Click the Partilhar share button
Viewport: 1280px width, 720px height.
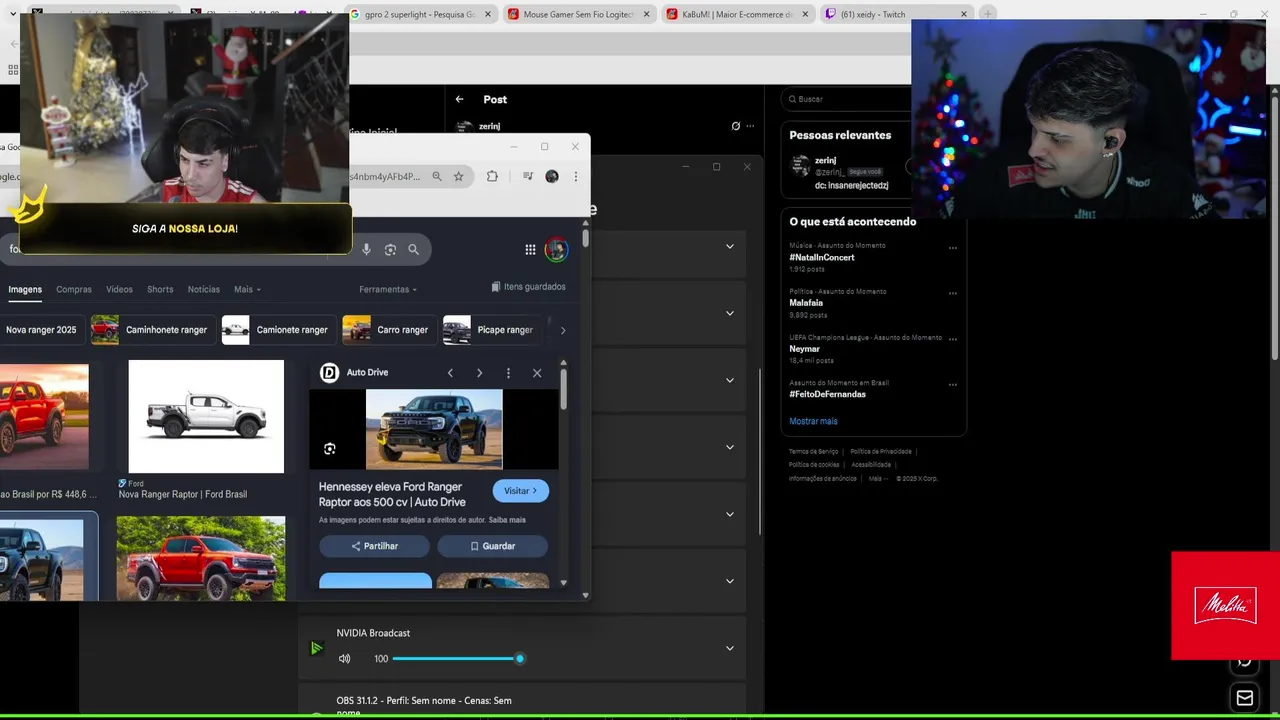coord(374,546)
